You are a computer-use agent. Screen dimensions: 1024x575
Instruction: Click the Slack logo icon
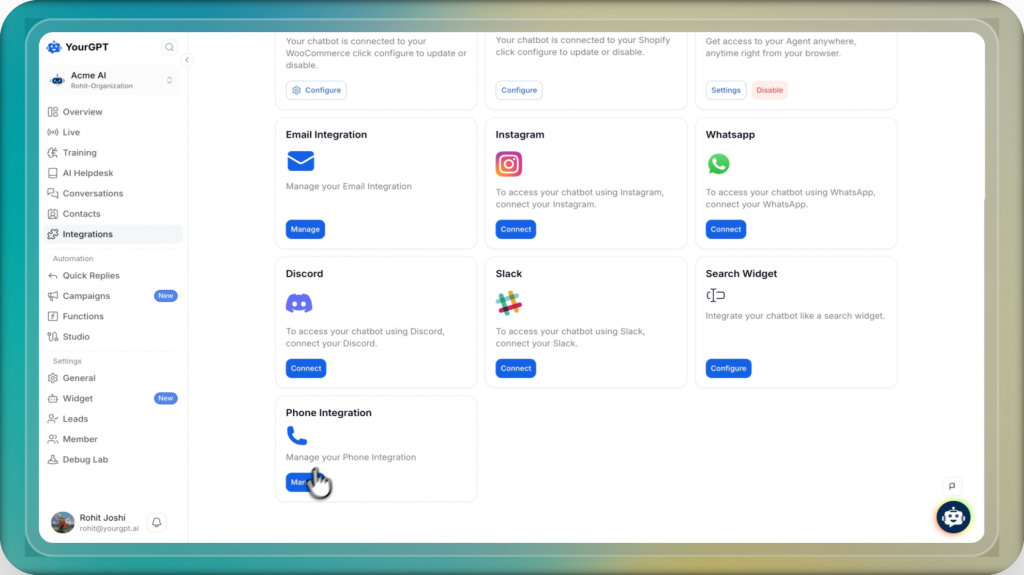tap(509, 303)
